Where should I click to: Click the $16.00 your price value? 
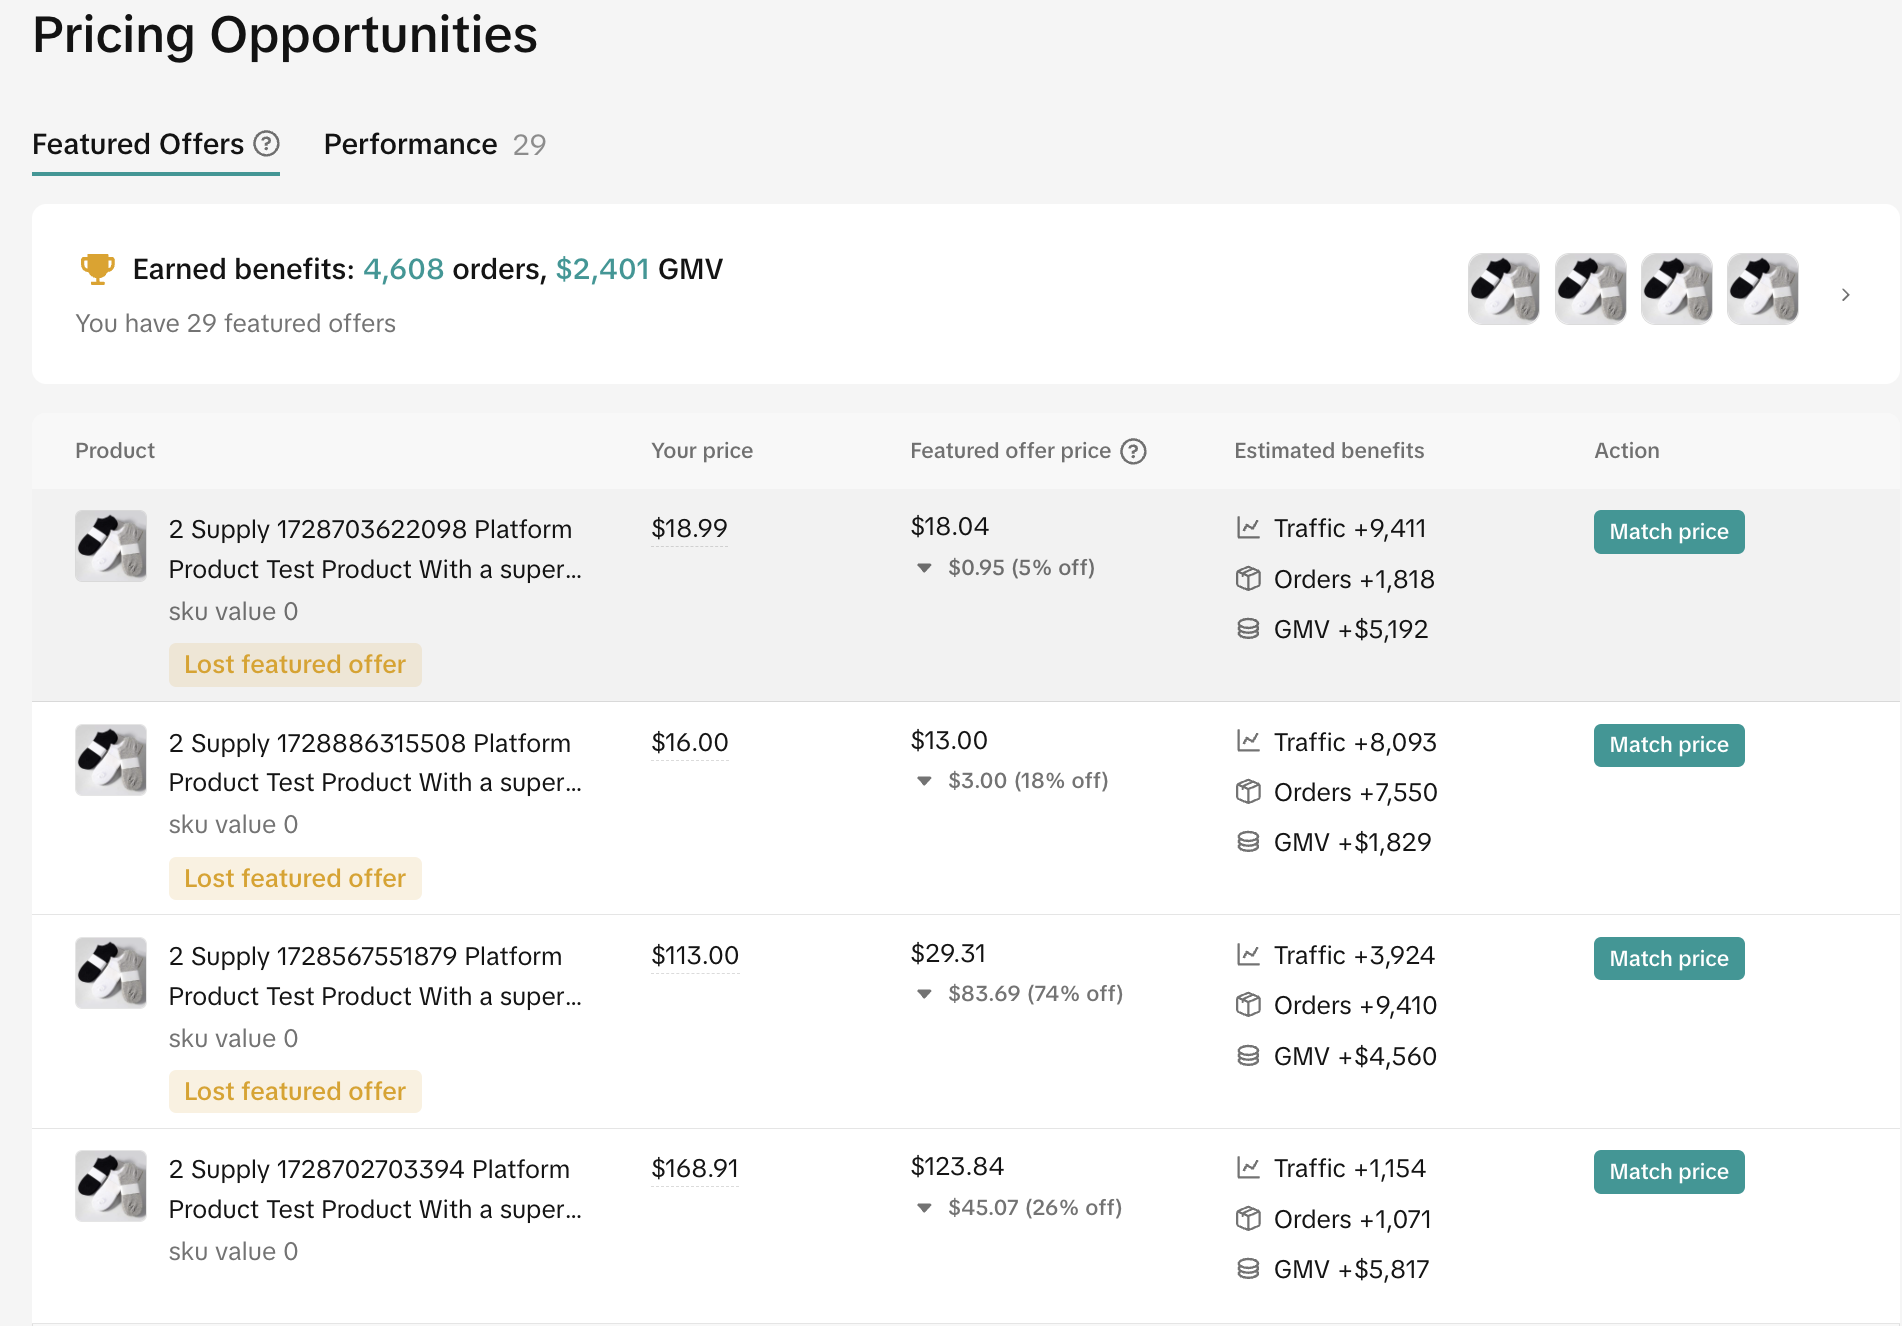tap(689, 743)
